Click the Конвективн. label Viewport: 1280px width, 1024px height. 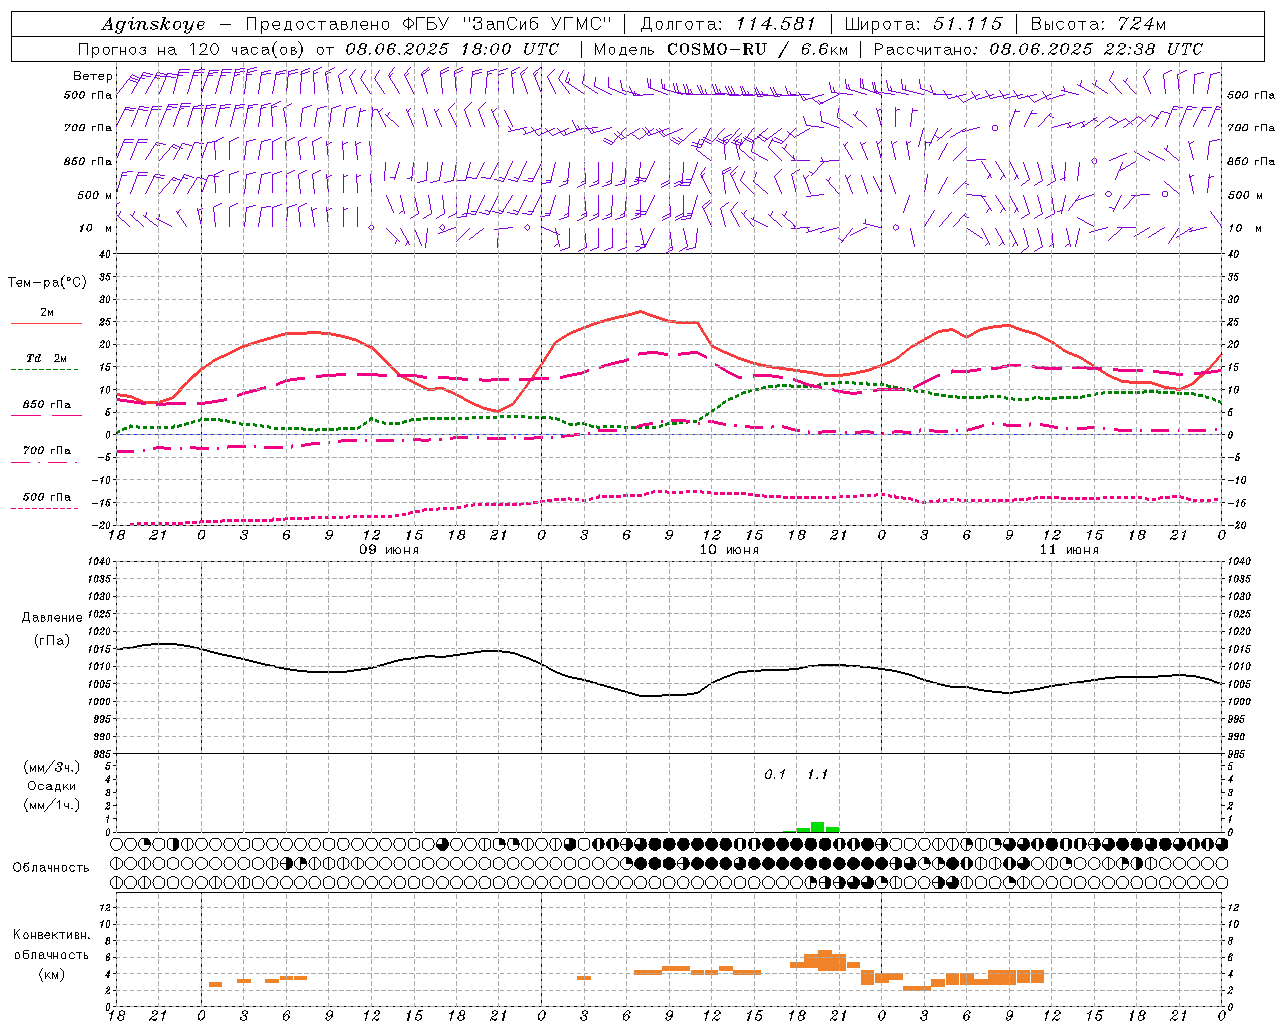pyautogui.click(x=51, y=935)
